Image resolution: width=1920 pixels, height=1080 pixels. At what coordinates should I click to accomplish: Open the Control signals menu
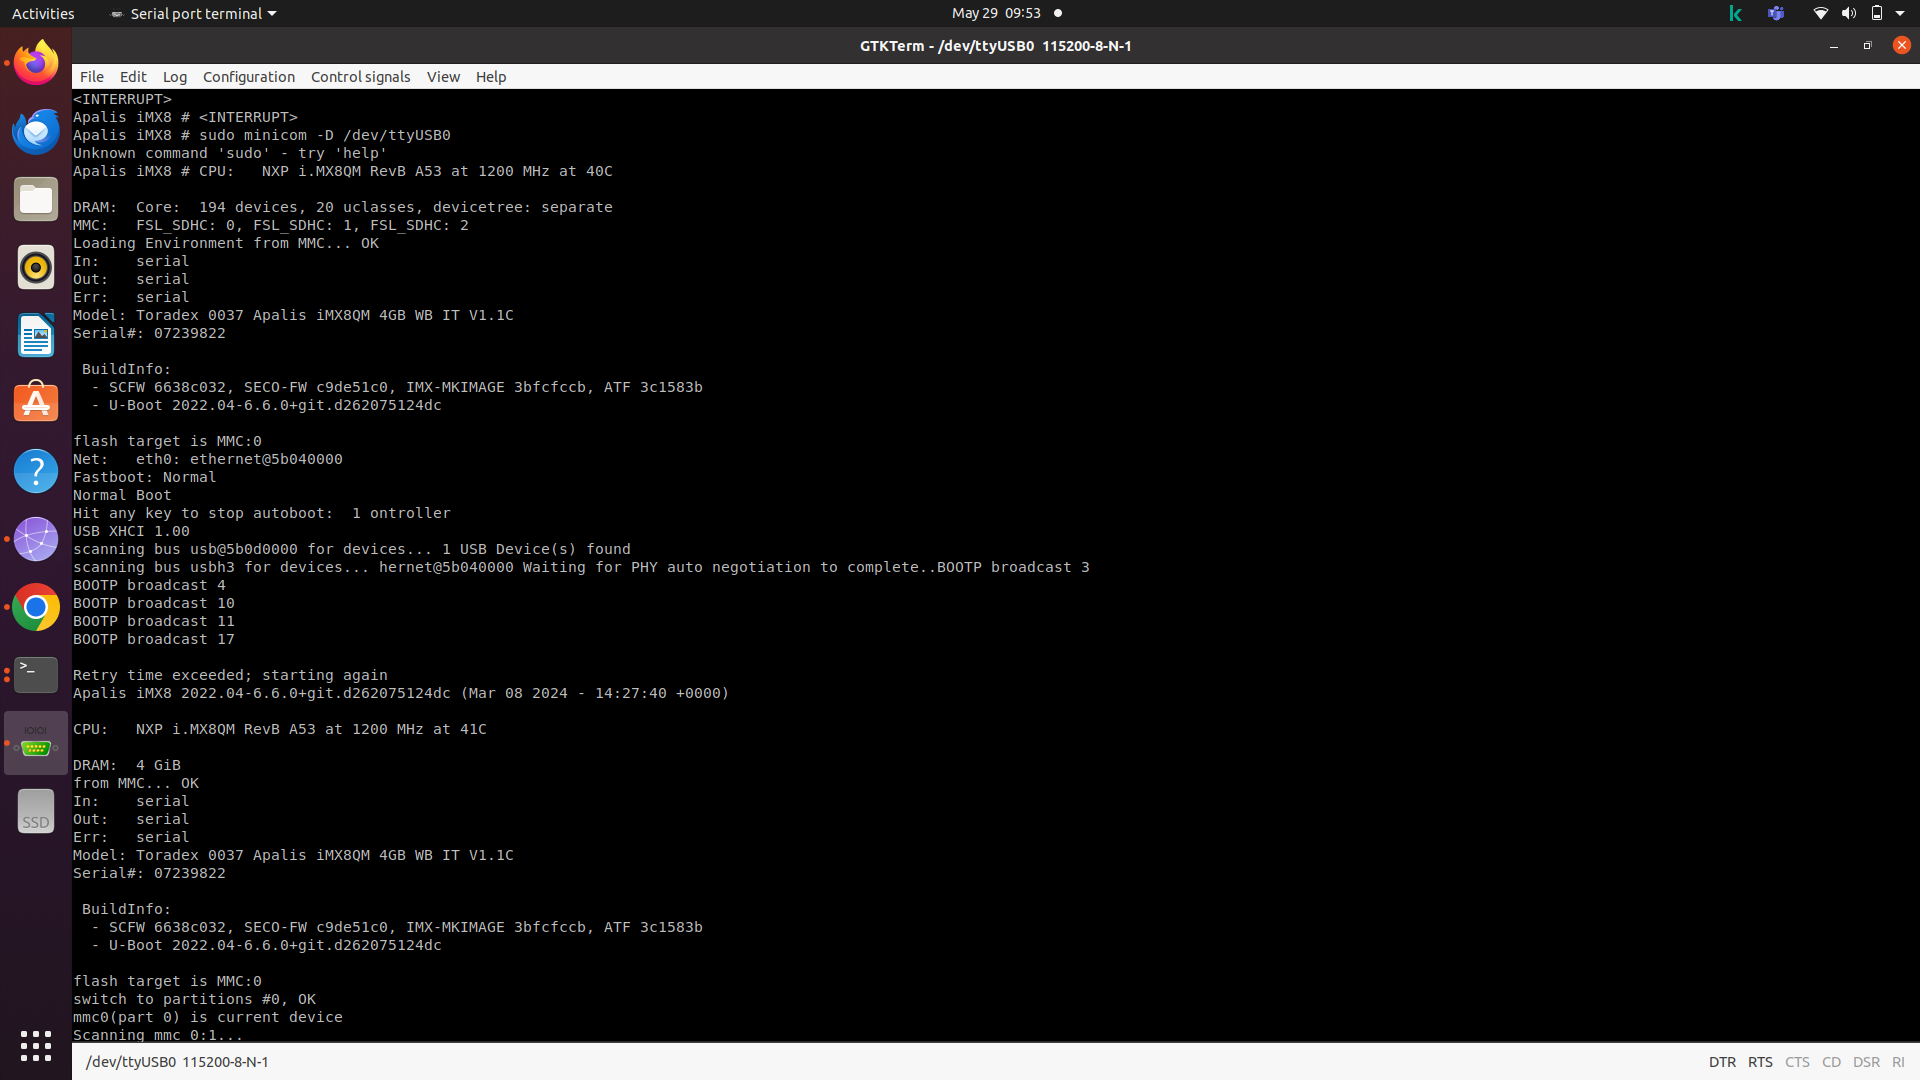pyautogui.click(x=361, y=77)
